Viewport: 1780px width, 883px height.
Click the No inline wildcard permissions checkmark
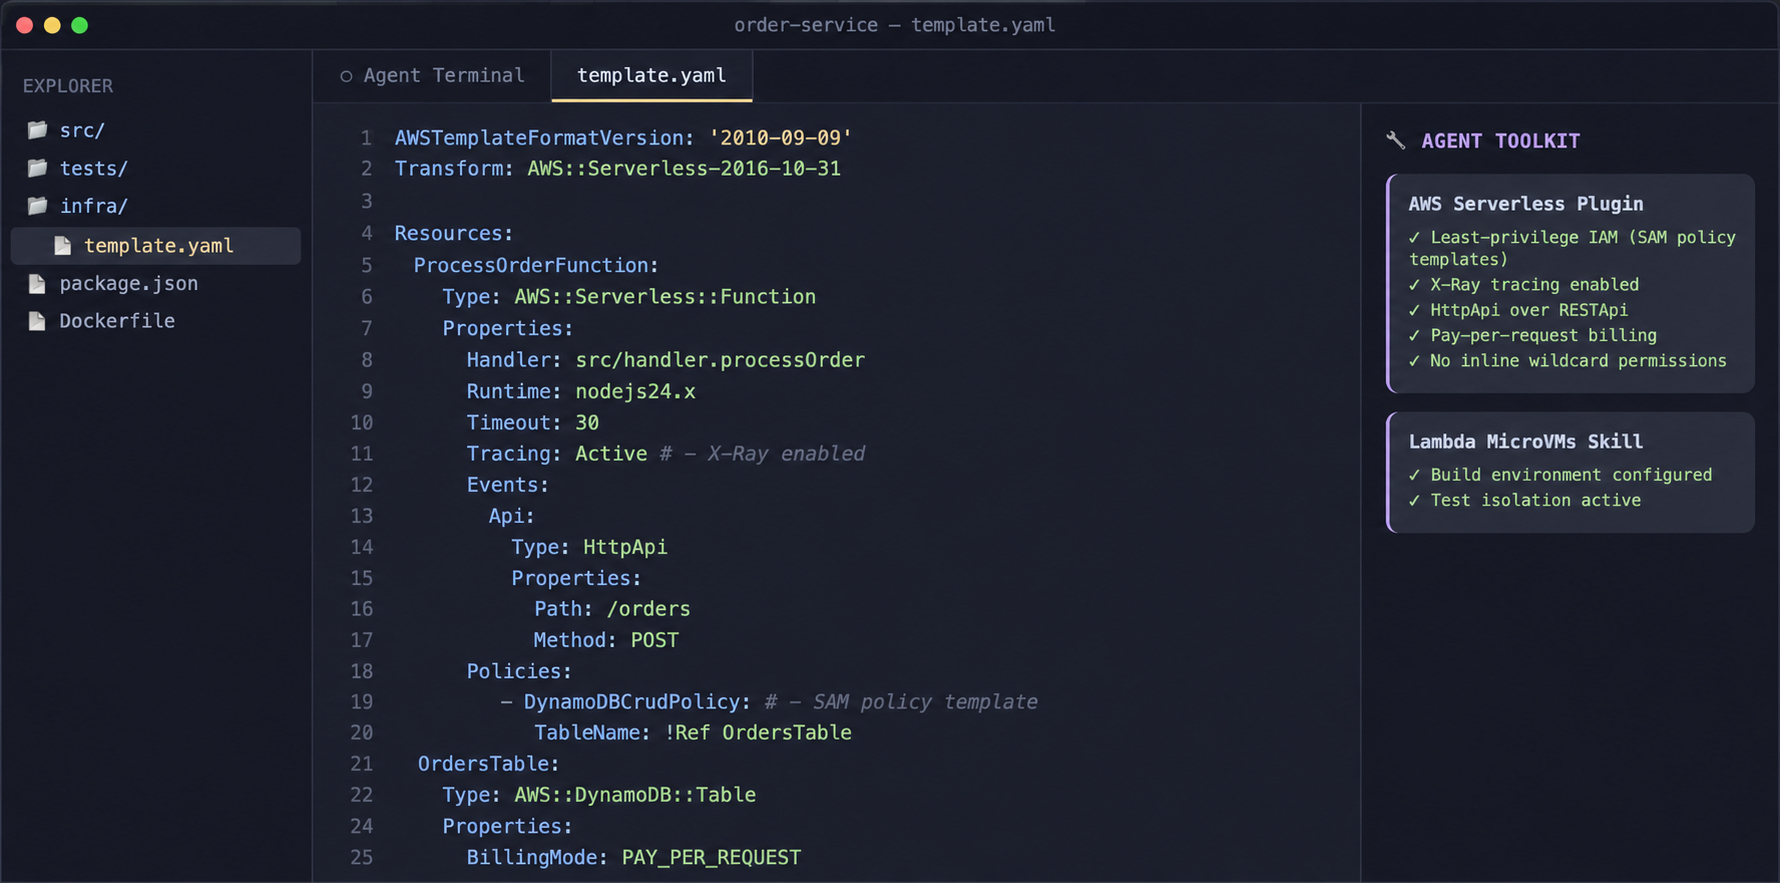[1414, 361]
